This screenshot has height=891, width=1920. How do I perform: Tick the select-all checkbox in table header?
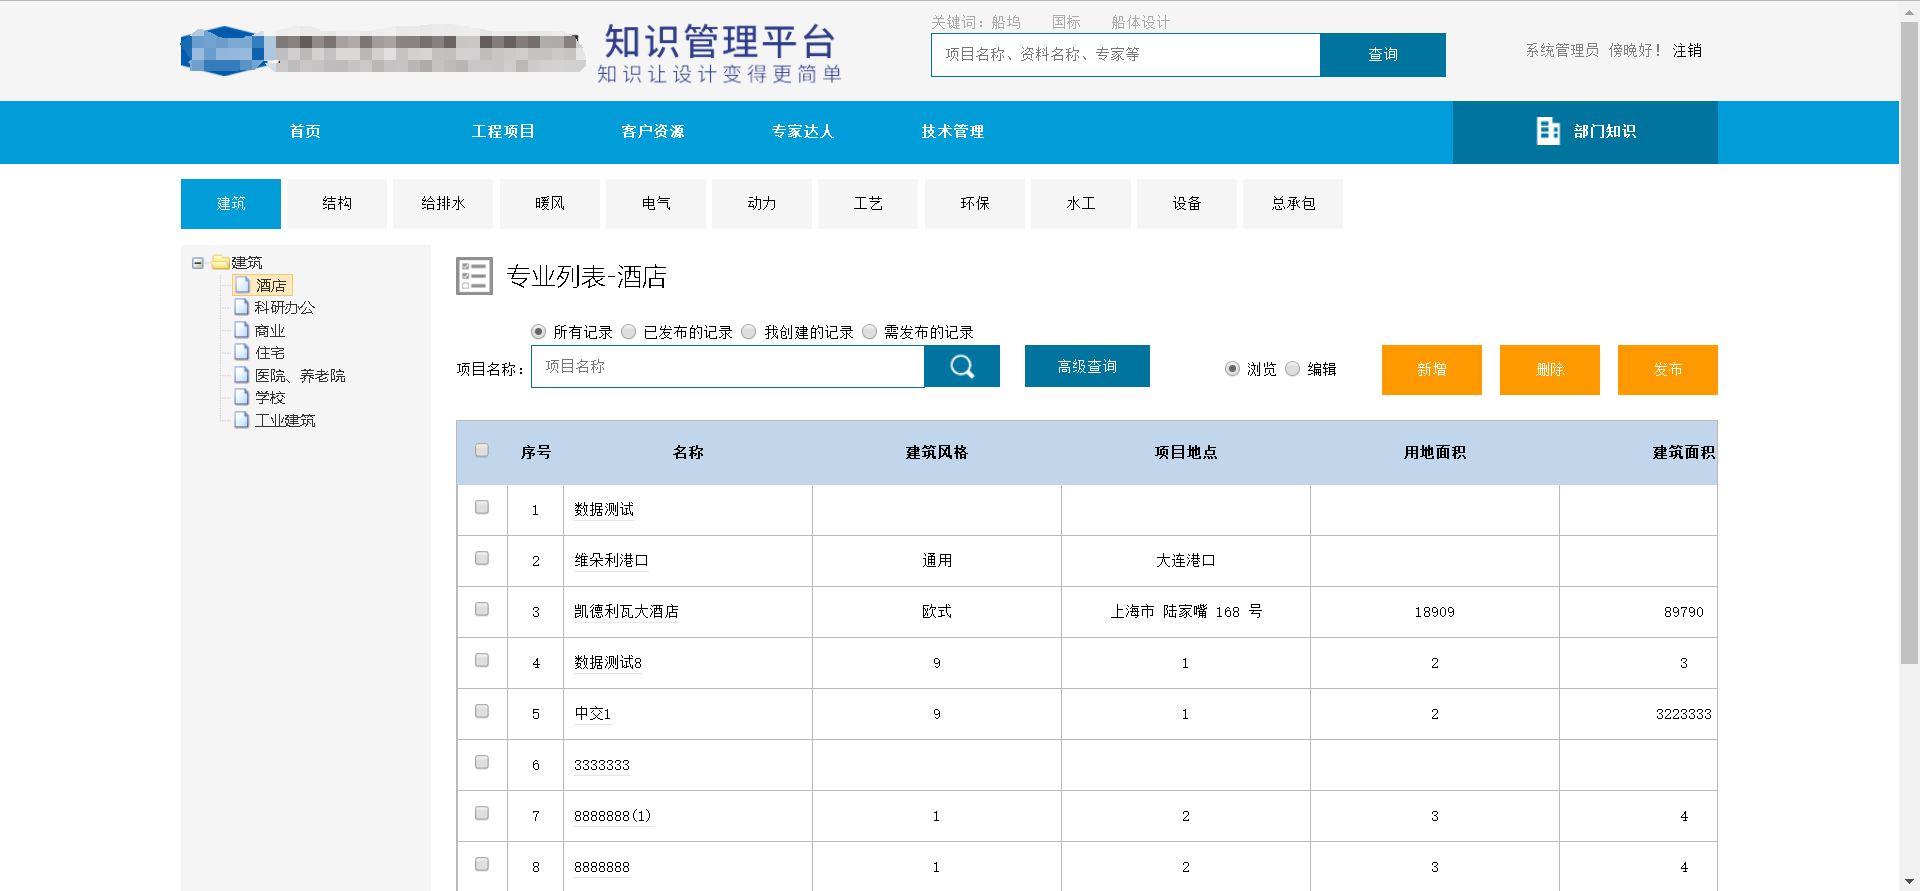tap(482, 450)
